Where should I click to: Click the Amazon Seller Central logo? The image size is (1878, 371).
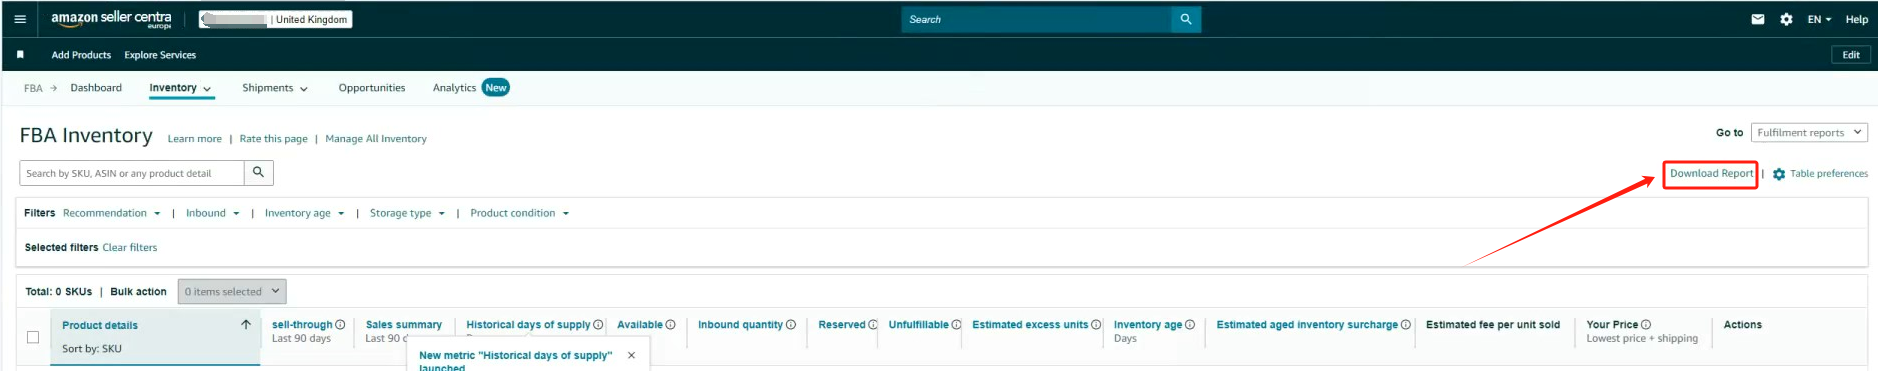pos(111,19)
